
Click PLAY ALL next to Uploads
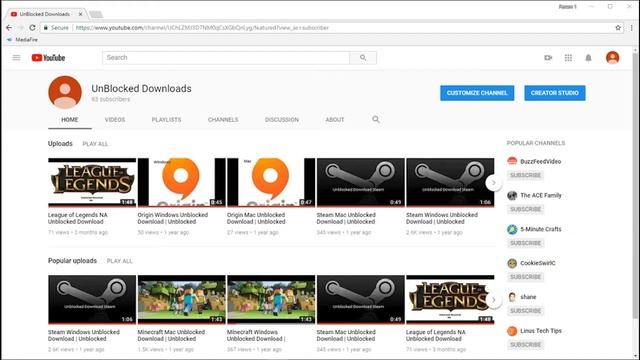pos(95,144)
